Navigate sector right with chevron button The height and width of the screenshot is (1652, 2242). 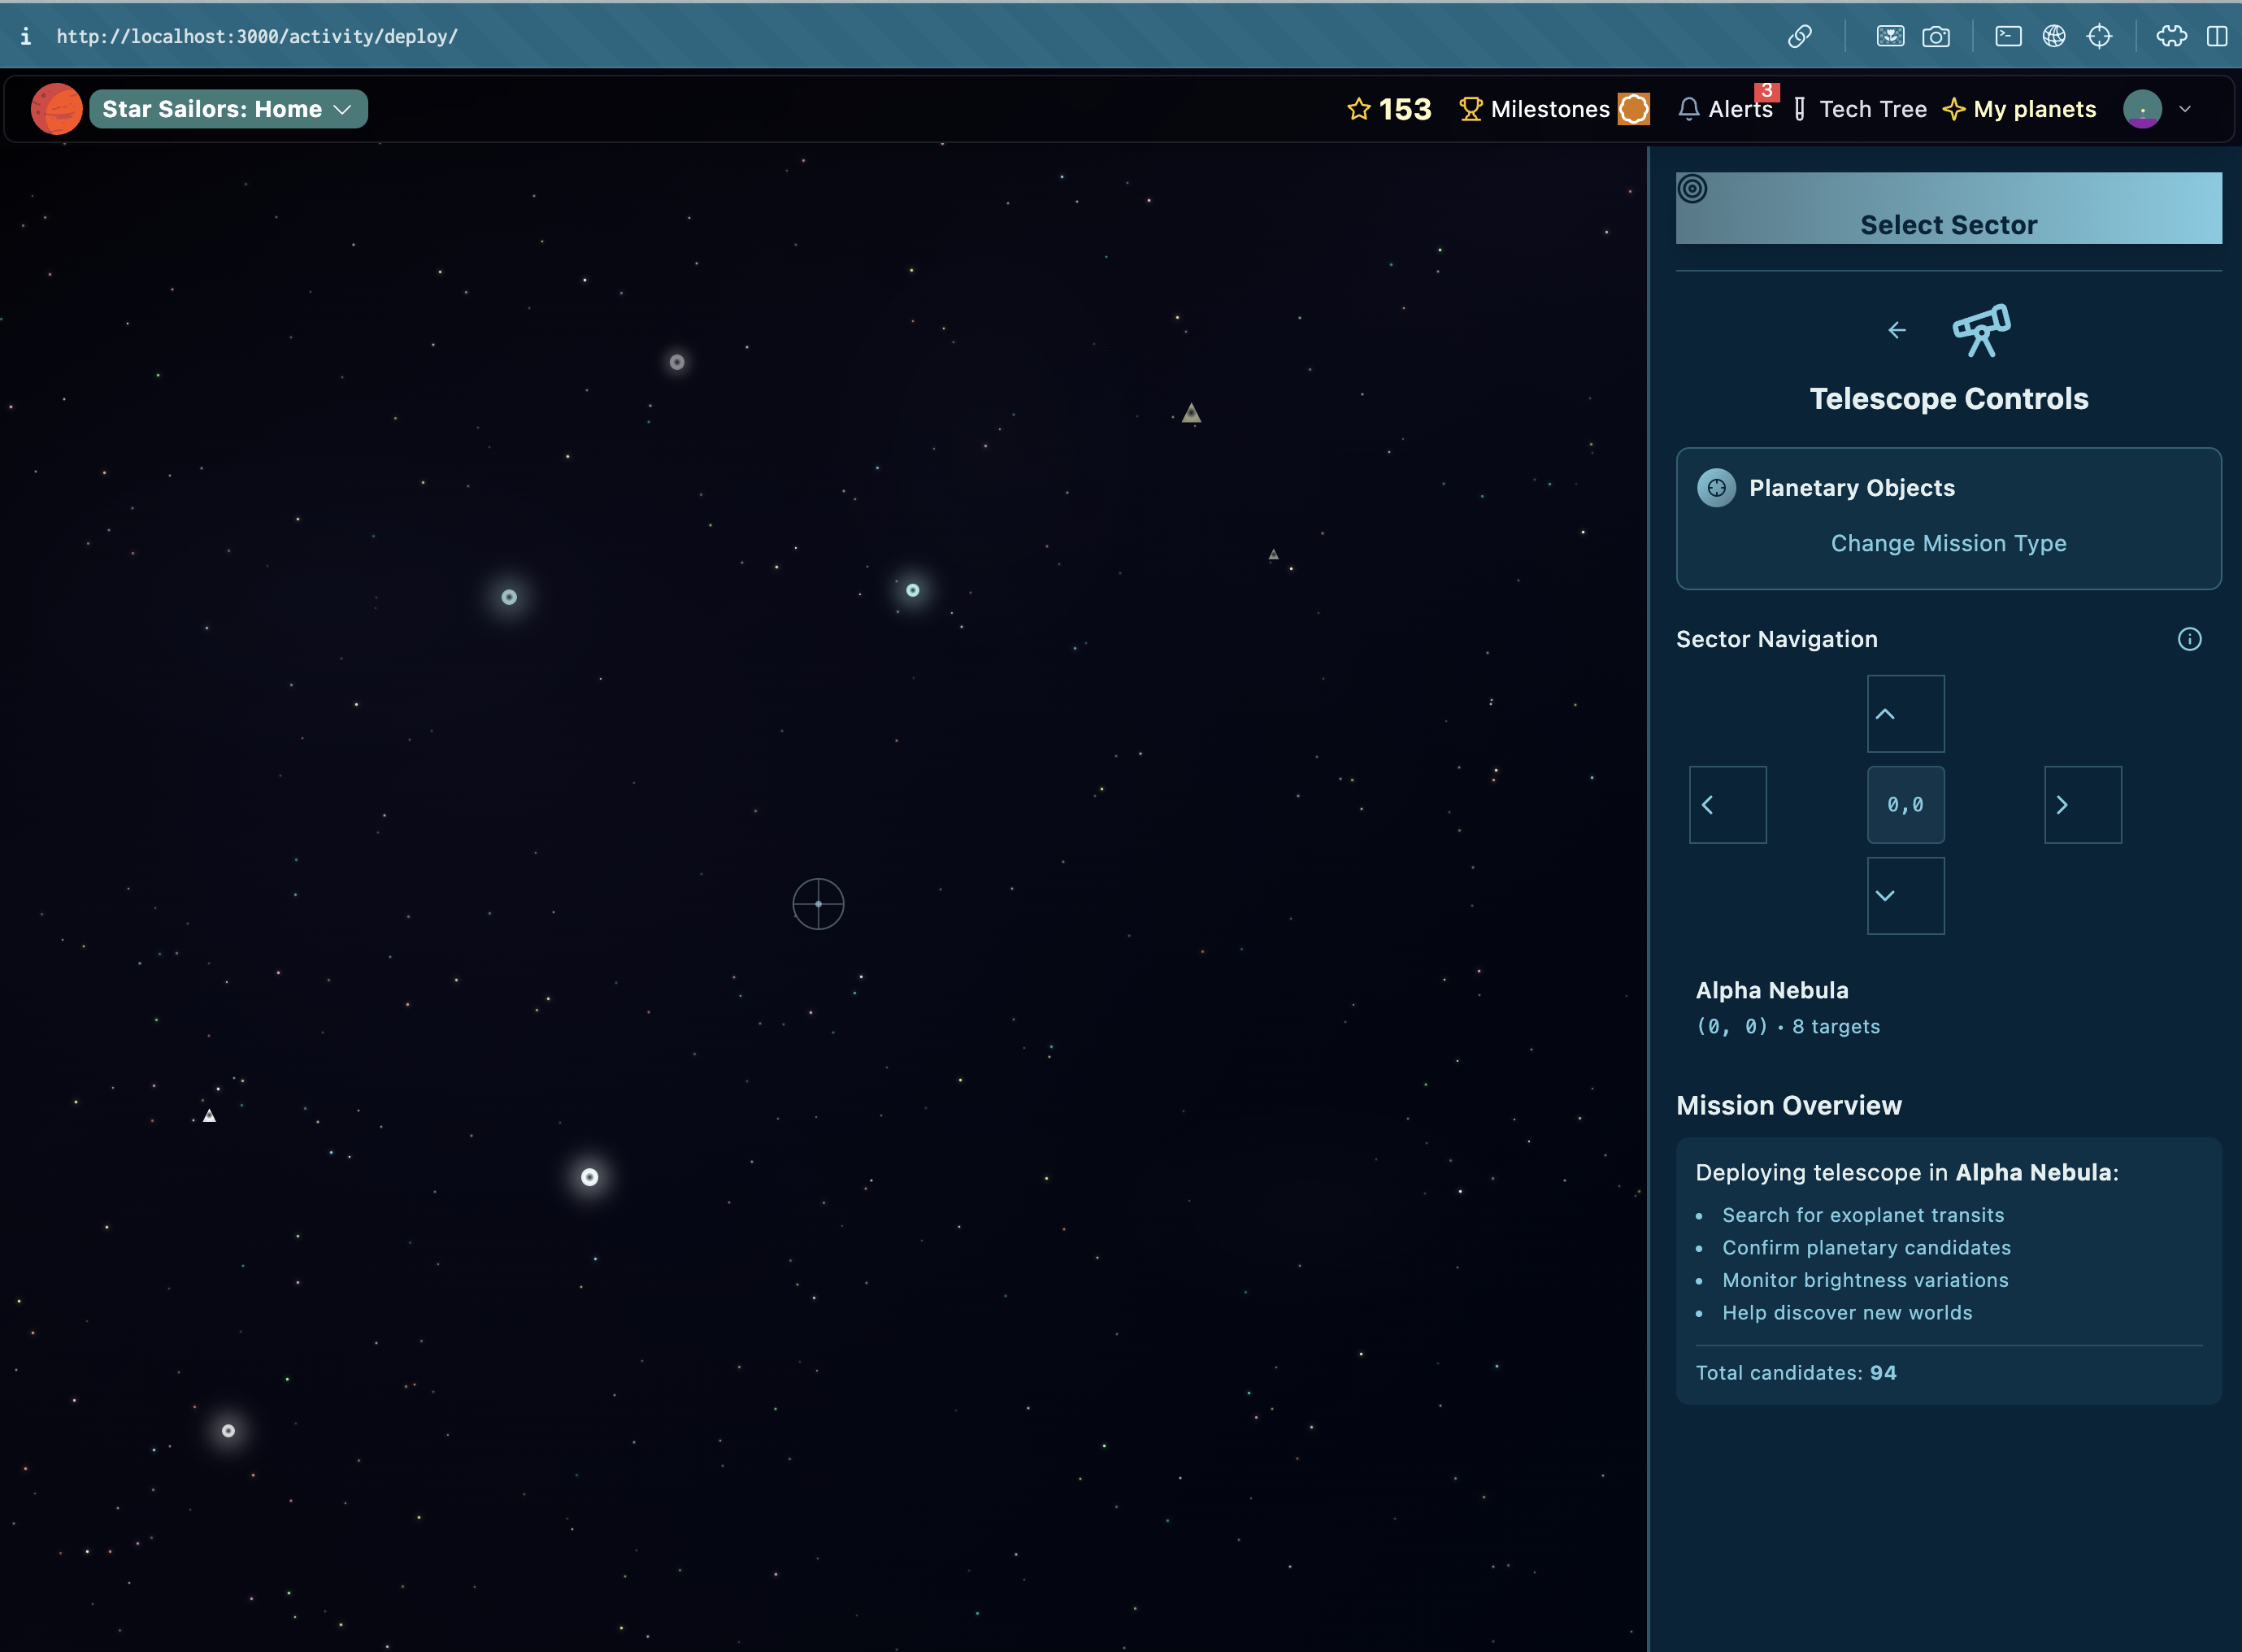[2082, 805]
